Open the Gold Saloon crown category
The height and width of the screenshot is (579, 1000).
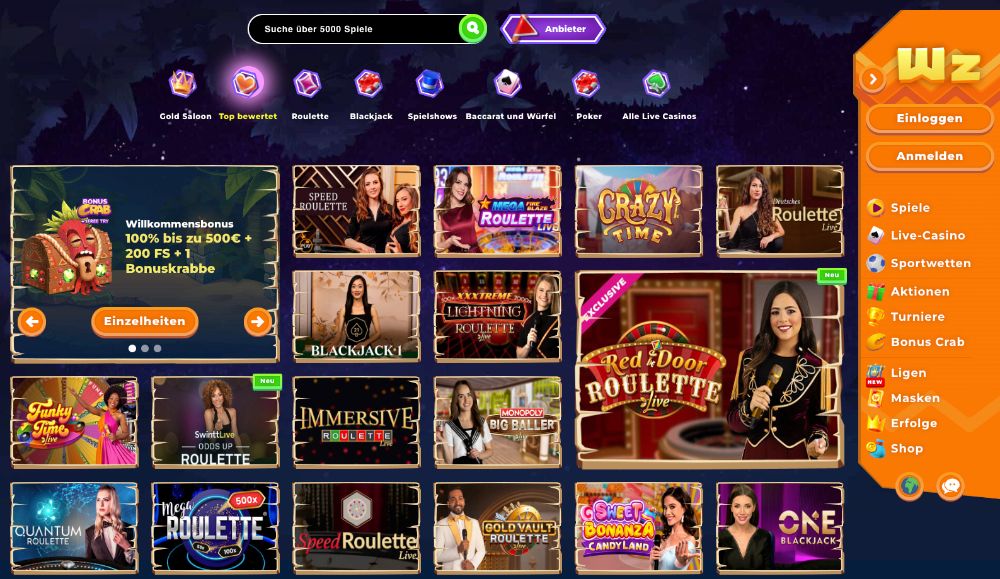pos(182,84)
